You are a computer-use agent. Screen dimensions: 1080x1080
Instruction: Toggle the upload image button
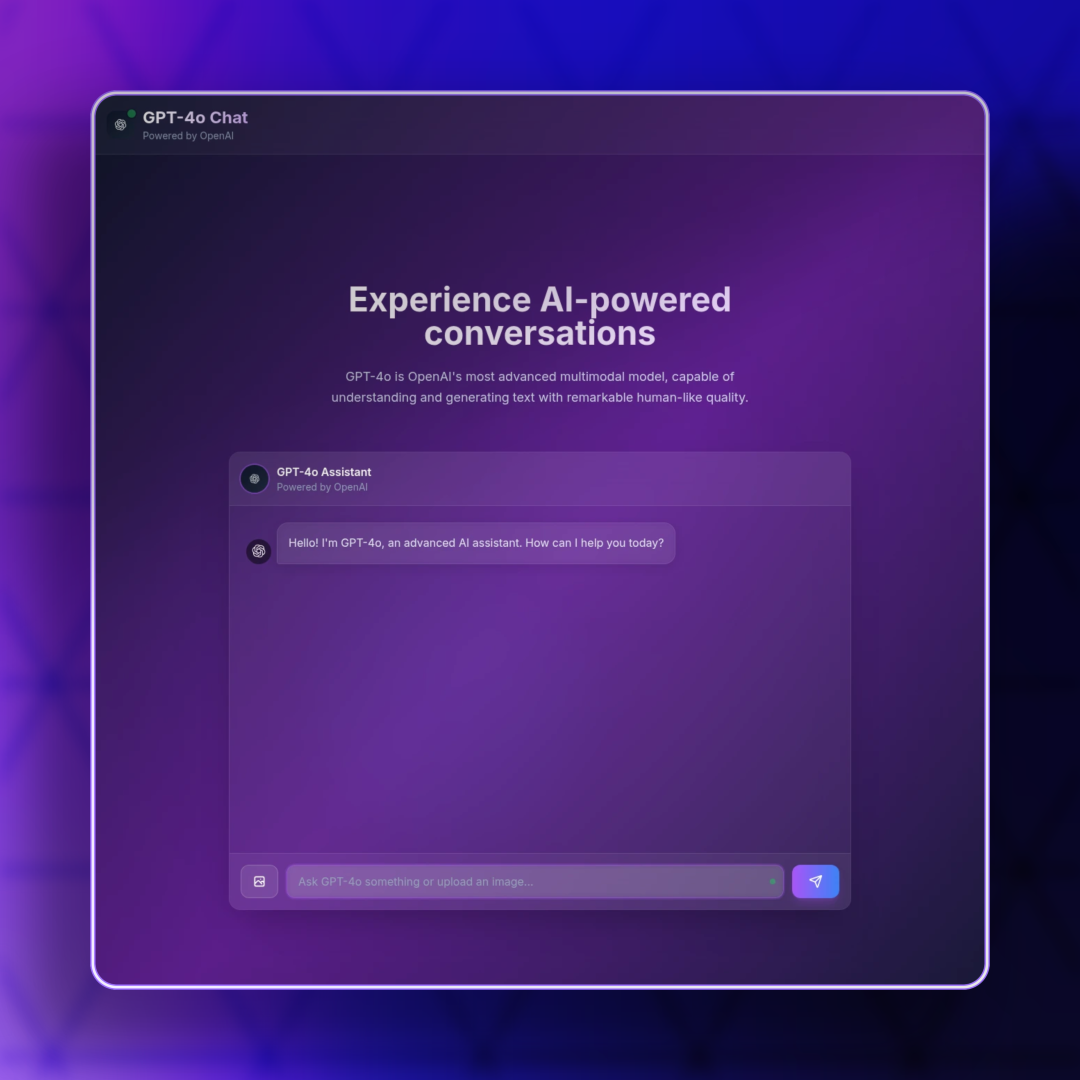pyautogui.click(x=259, y=881)
